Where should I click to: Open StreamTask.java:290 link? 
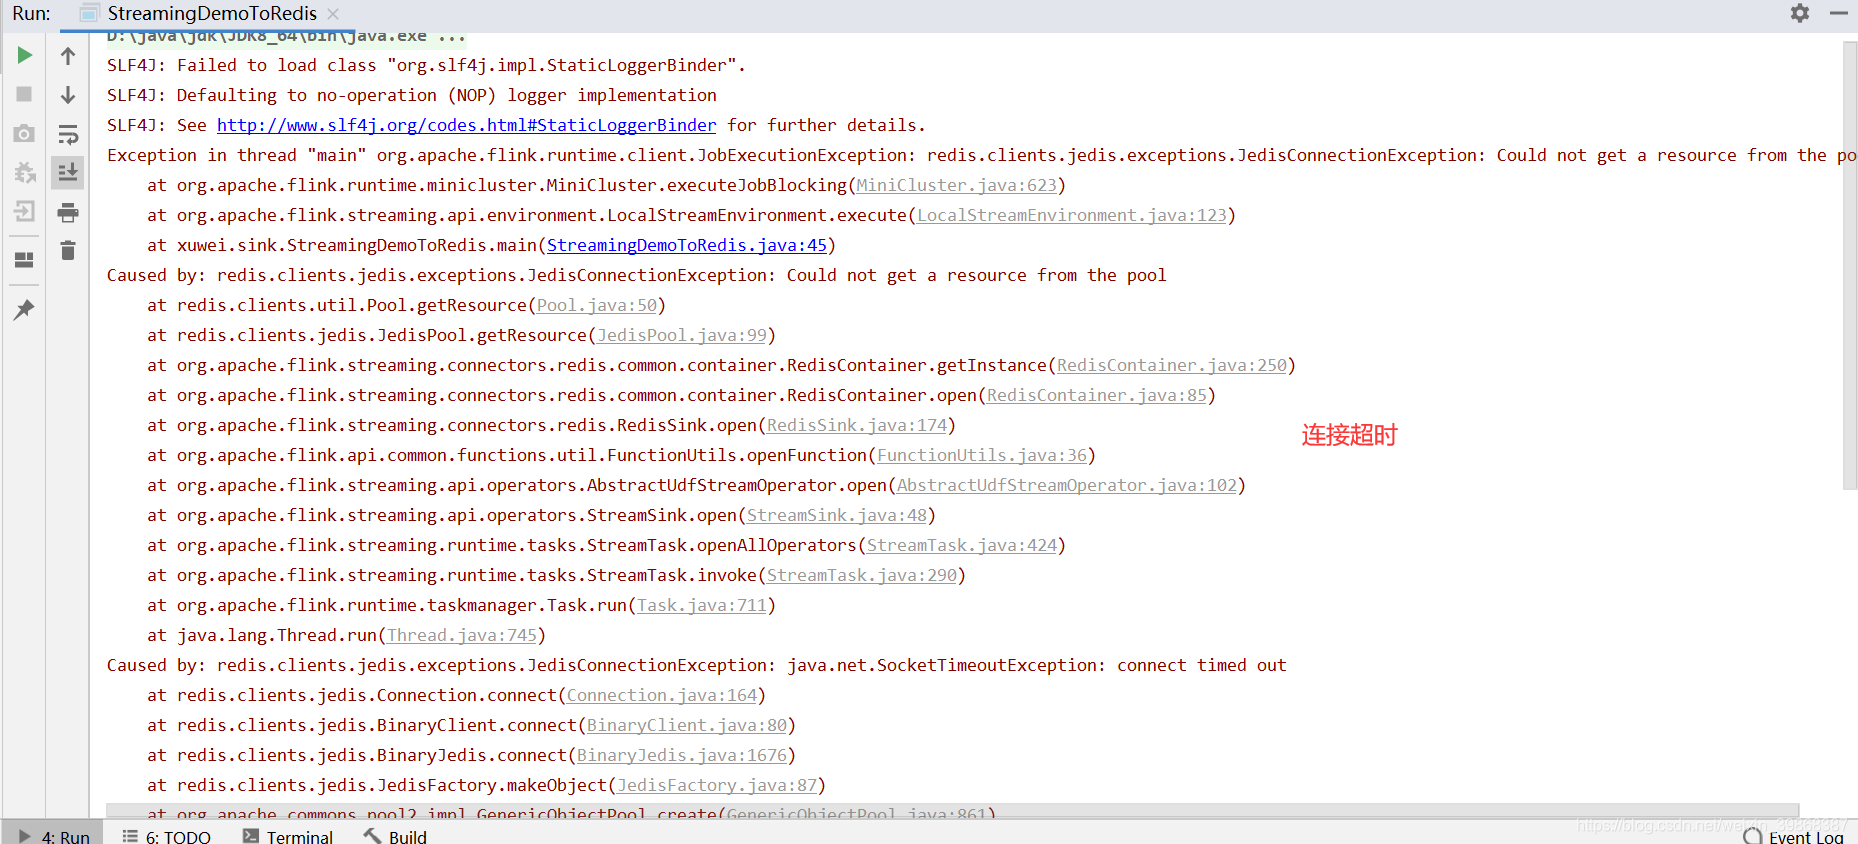coord(862,575)
